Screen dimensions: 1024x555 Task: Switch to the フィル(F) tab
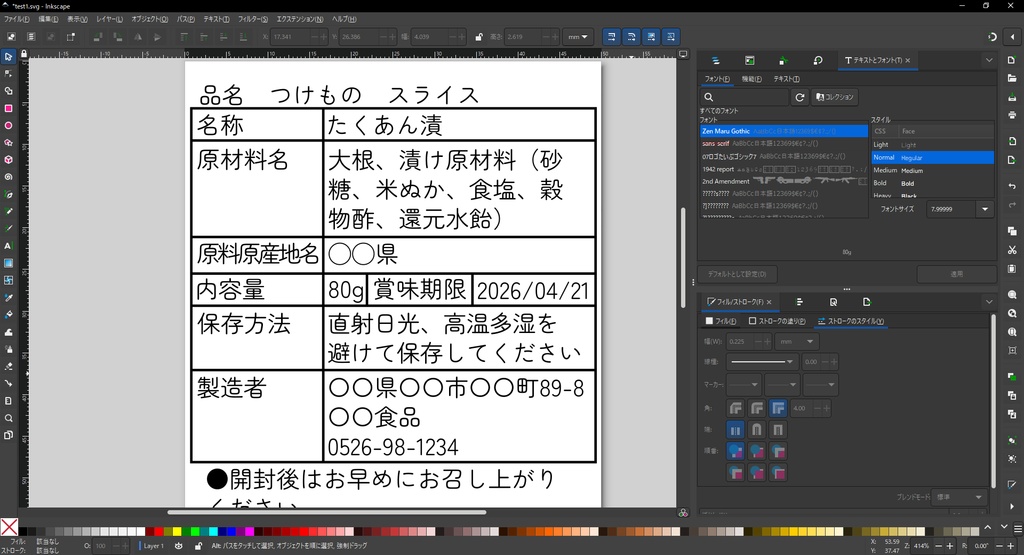pos(721,321)
